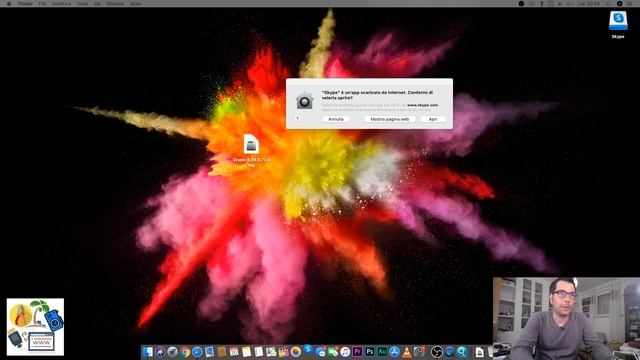Viewport: 640px width, 360px height.
Task: Launch Safari from the Dock
Action: tap(197, 352)
